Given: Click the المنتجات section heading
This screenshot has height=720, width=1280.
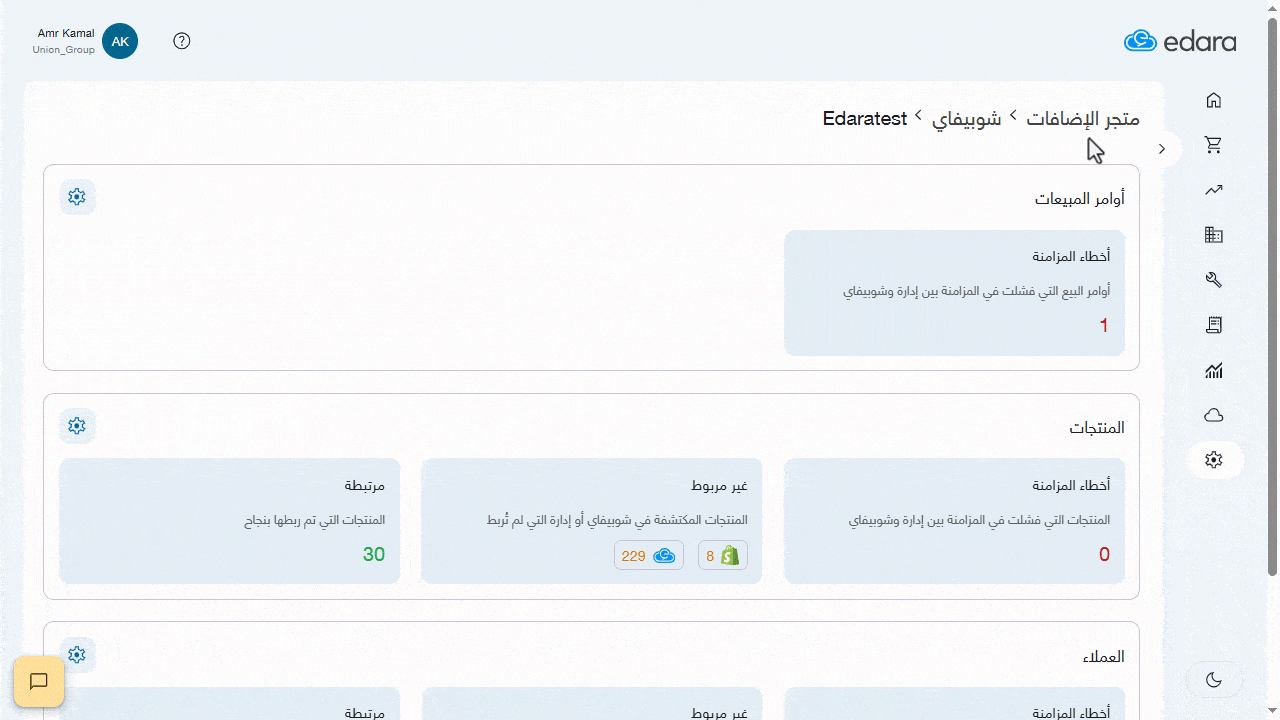Looking at the screenshot, I should click(1097, 427).
